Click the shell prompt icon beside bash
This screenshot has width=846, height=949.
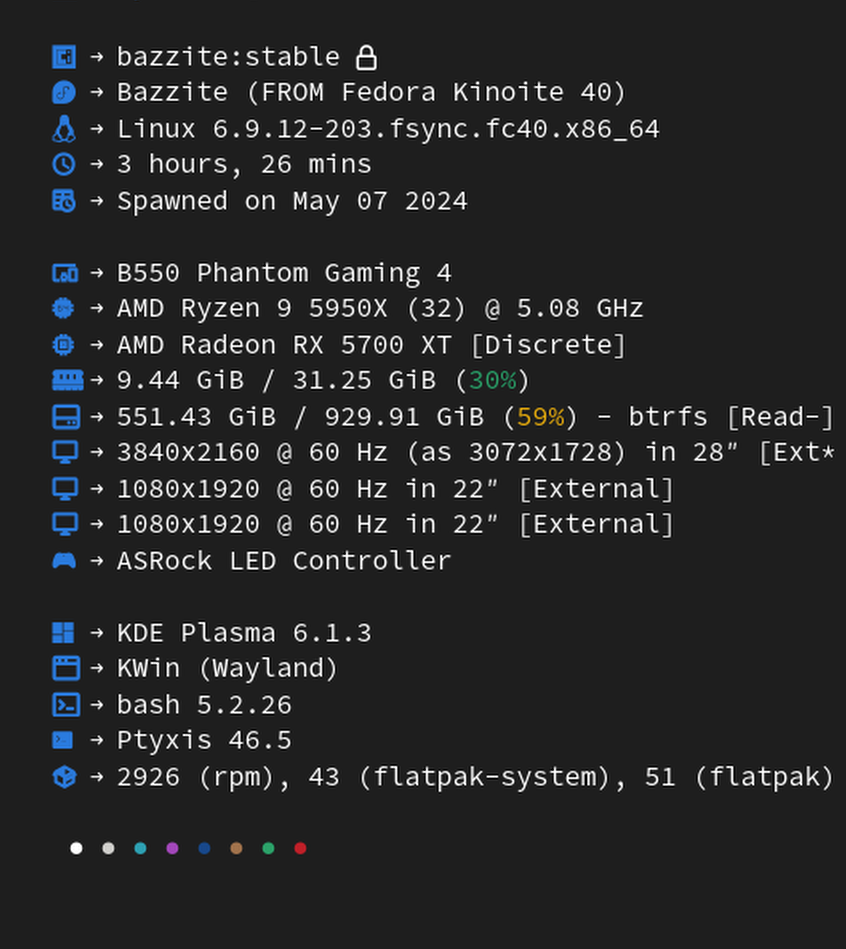(64, 705)
